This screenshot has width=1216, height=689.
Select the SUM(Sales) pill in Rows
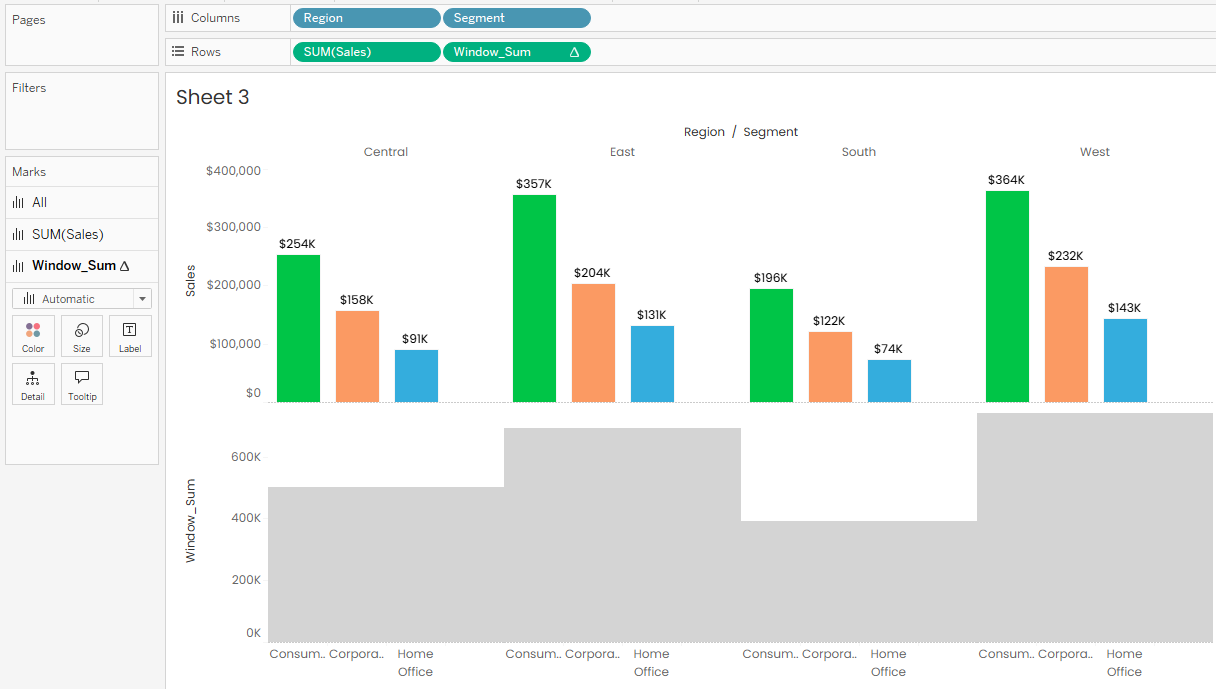(365, 52)
